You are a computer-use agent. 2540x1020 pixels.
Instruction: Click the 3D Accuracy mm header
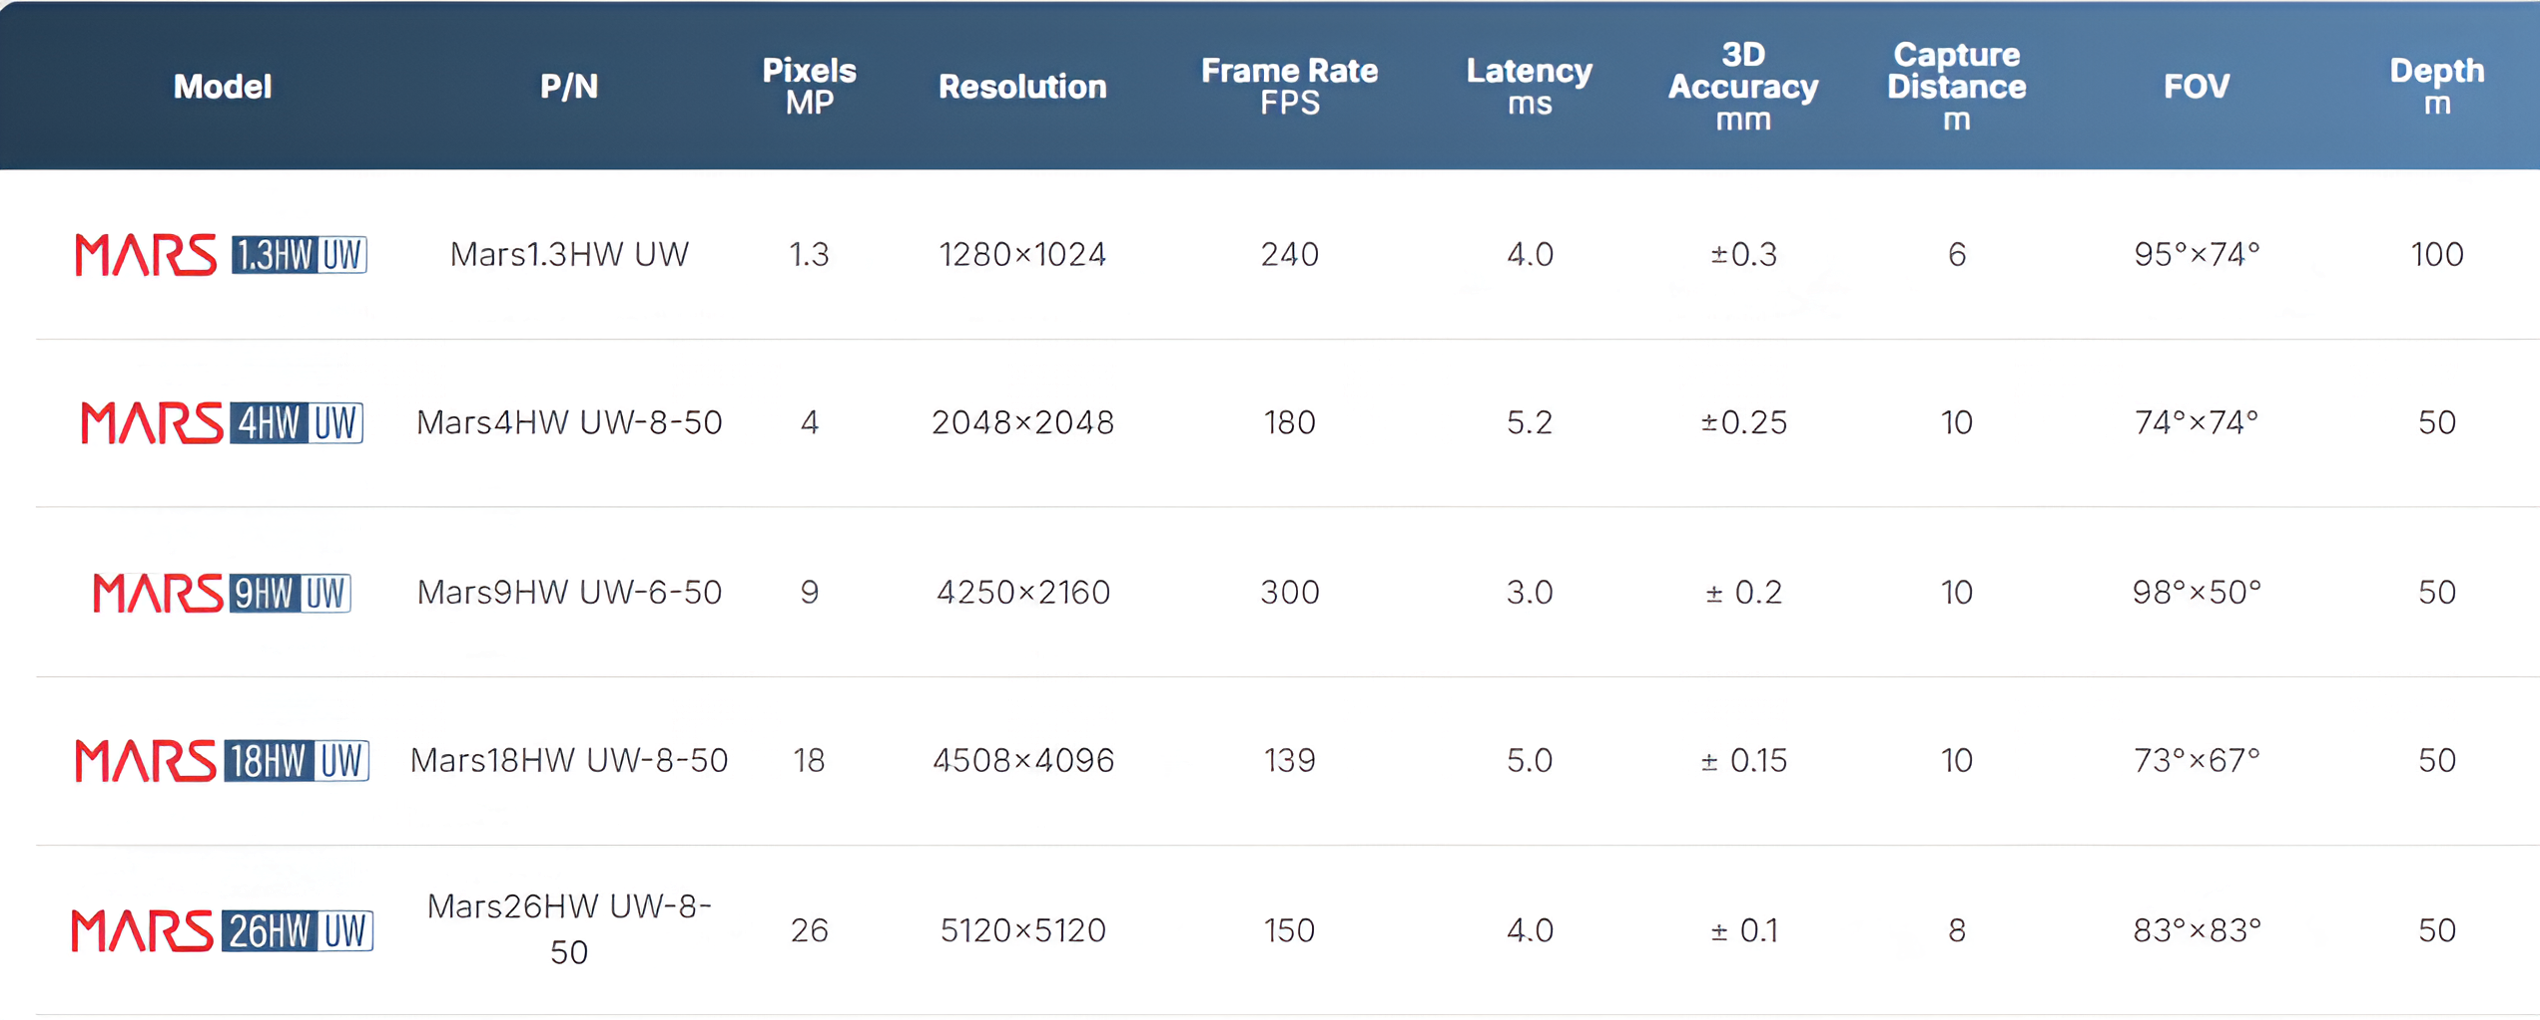(x=1743, y=87)
